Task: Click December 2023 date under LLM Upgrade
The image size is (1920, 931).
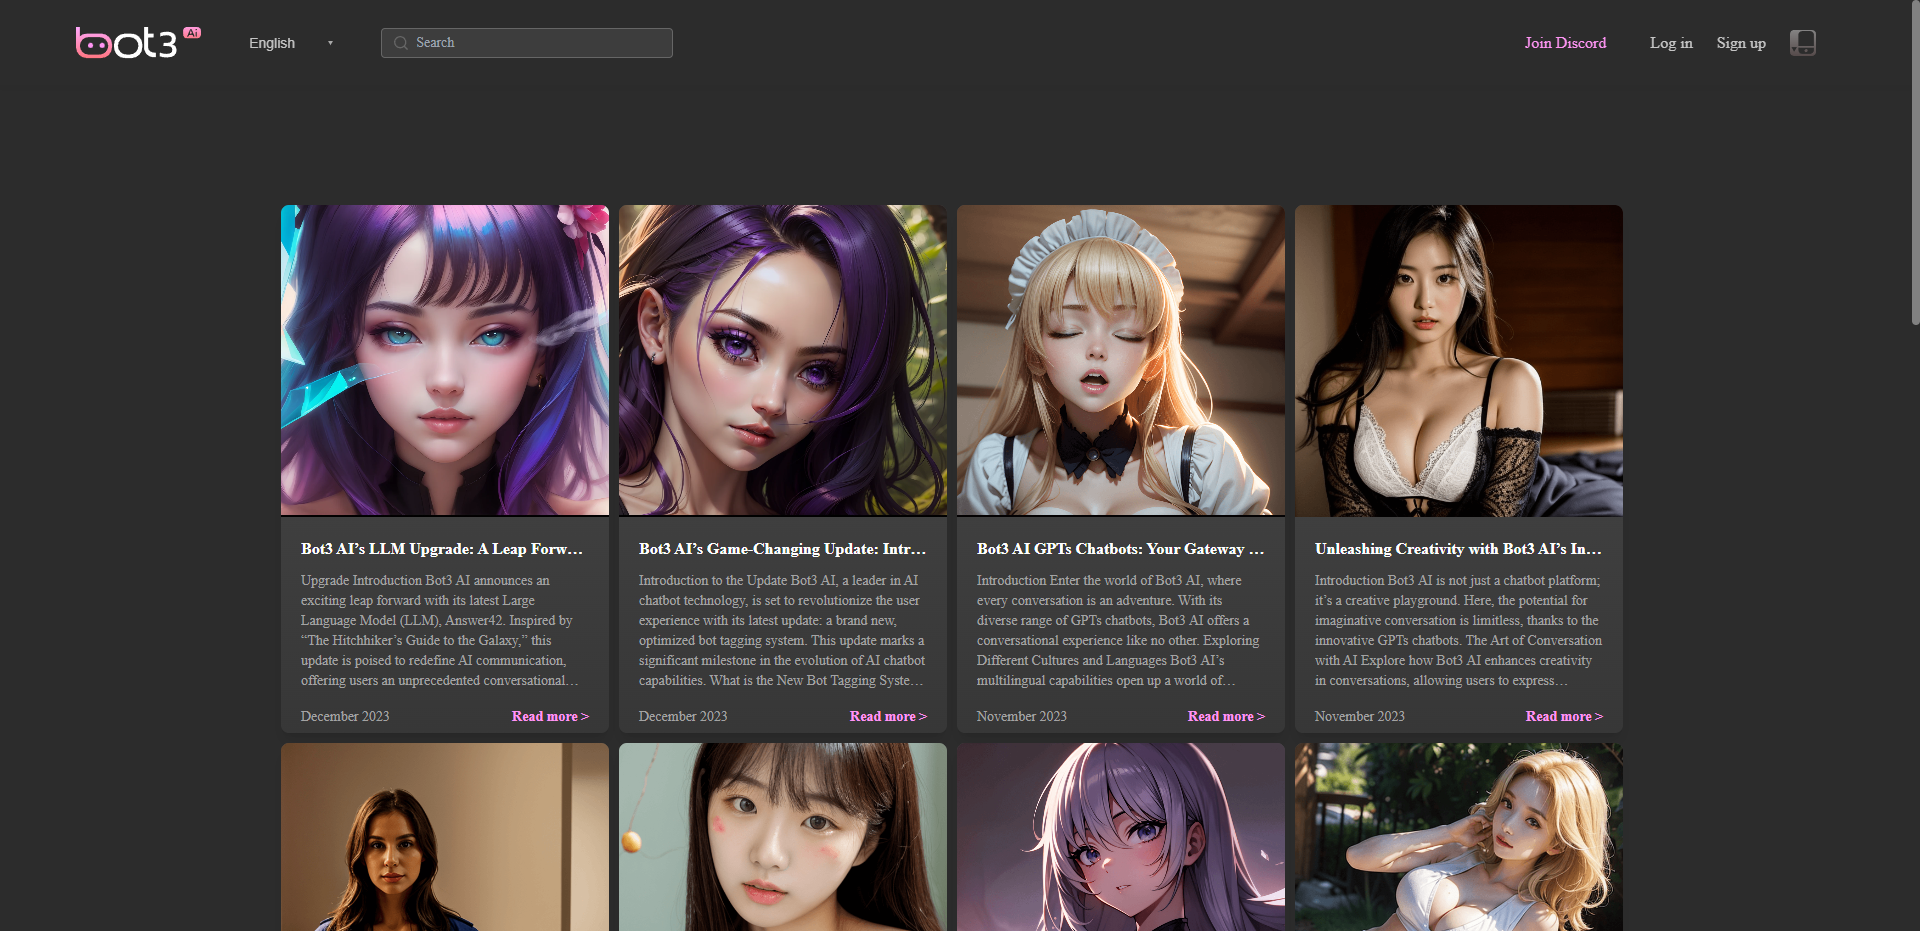Action: click(345, 716)
